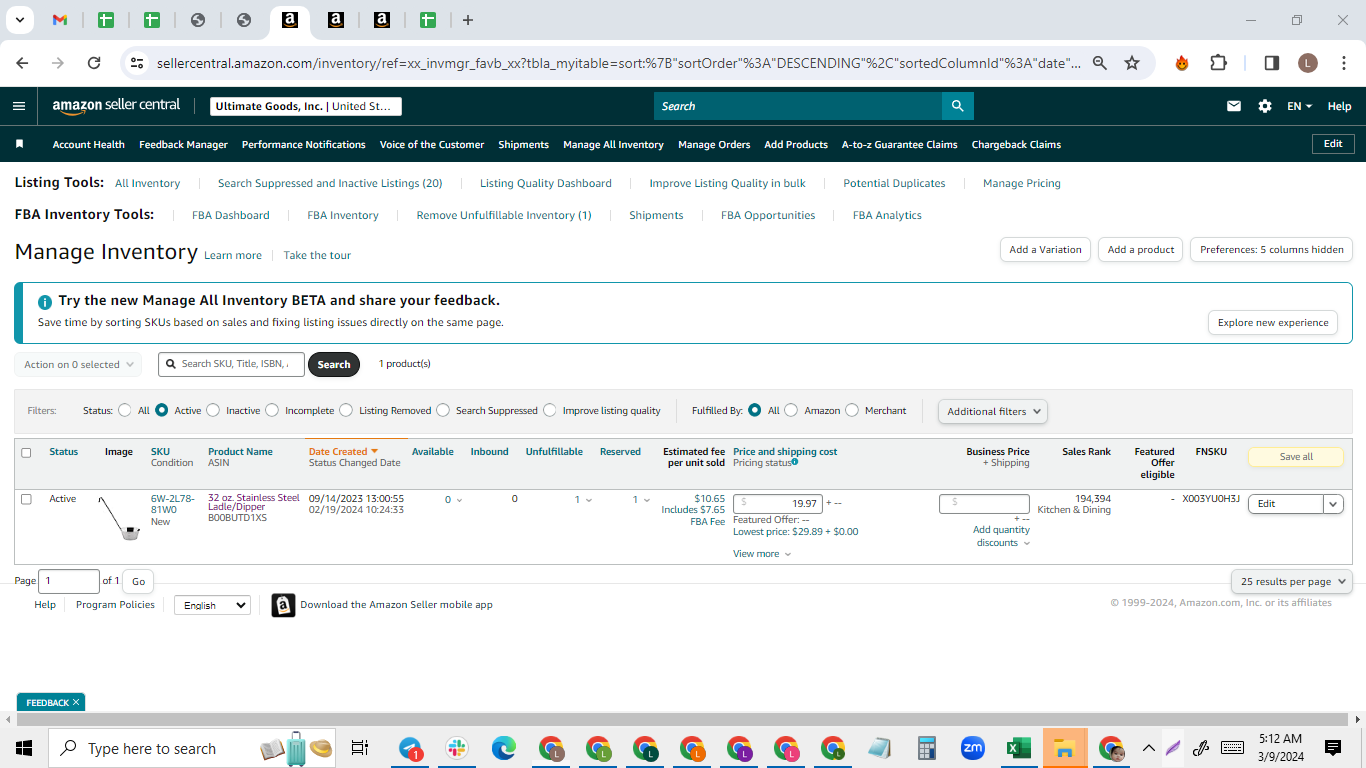Open the messages envelope icon
This screenshot has height=768, width=1366.
point(1234,106)
